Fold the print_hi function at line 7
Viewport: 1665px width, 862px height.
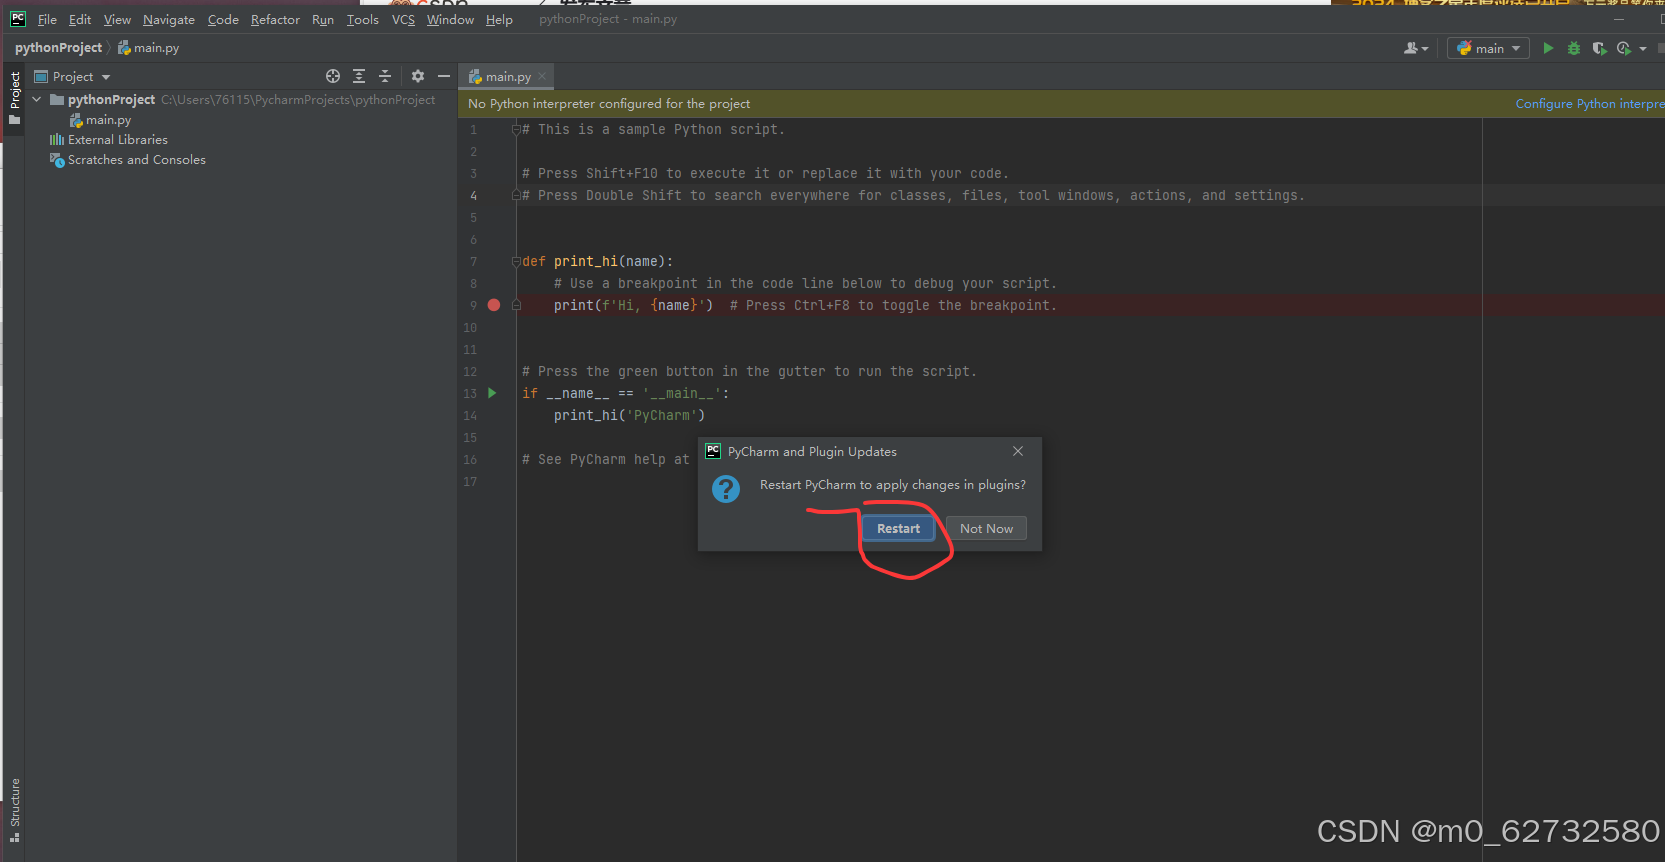[516, 261]
